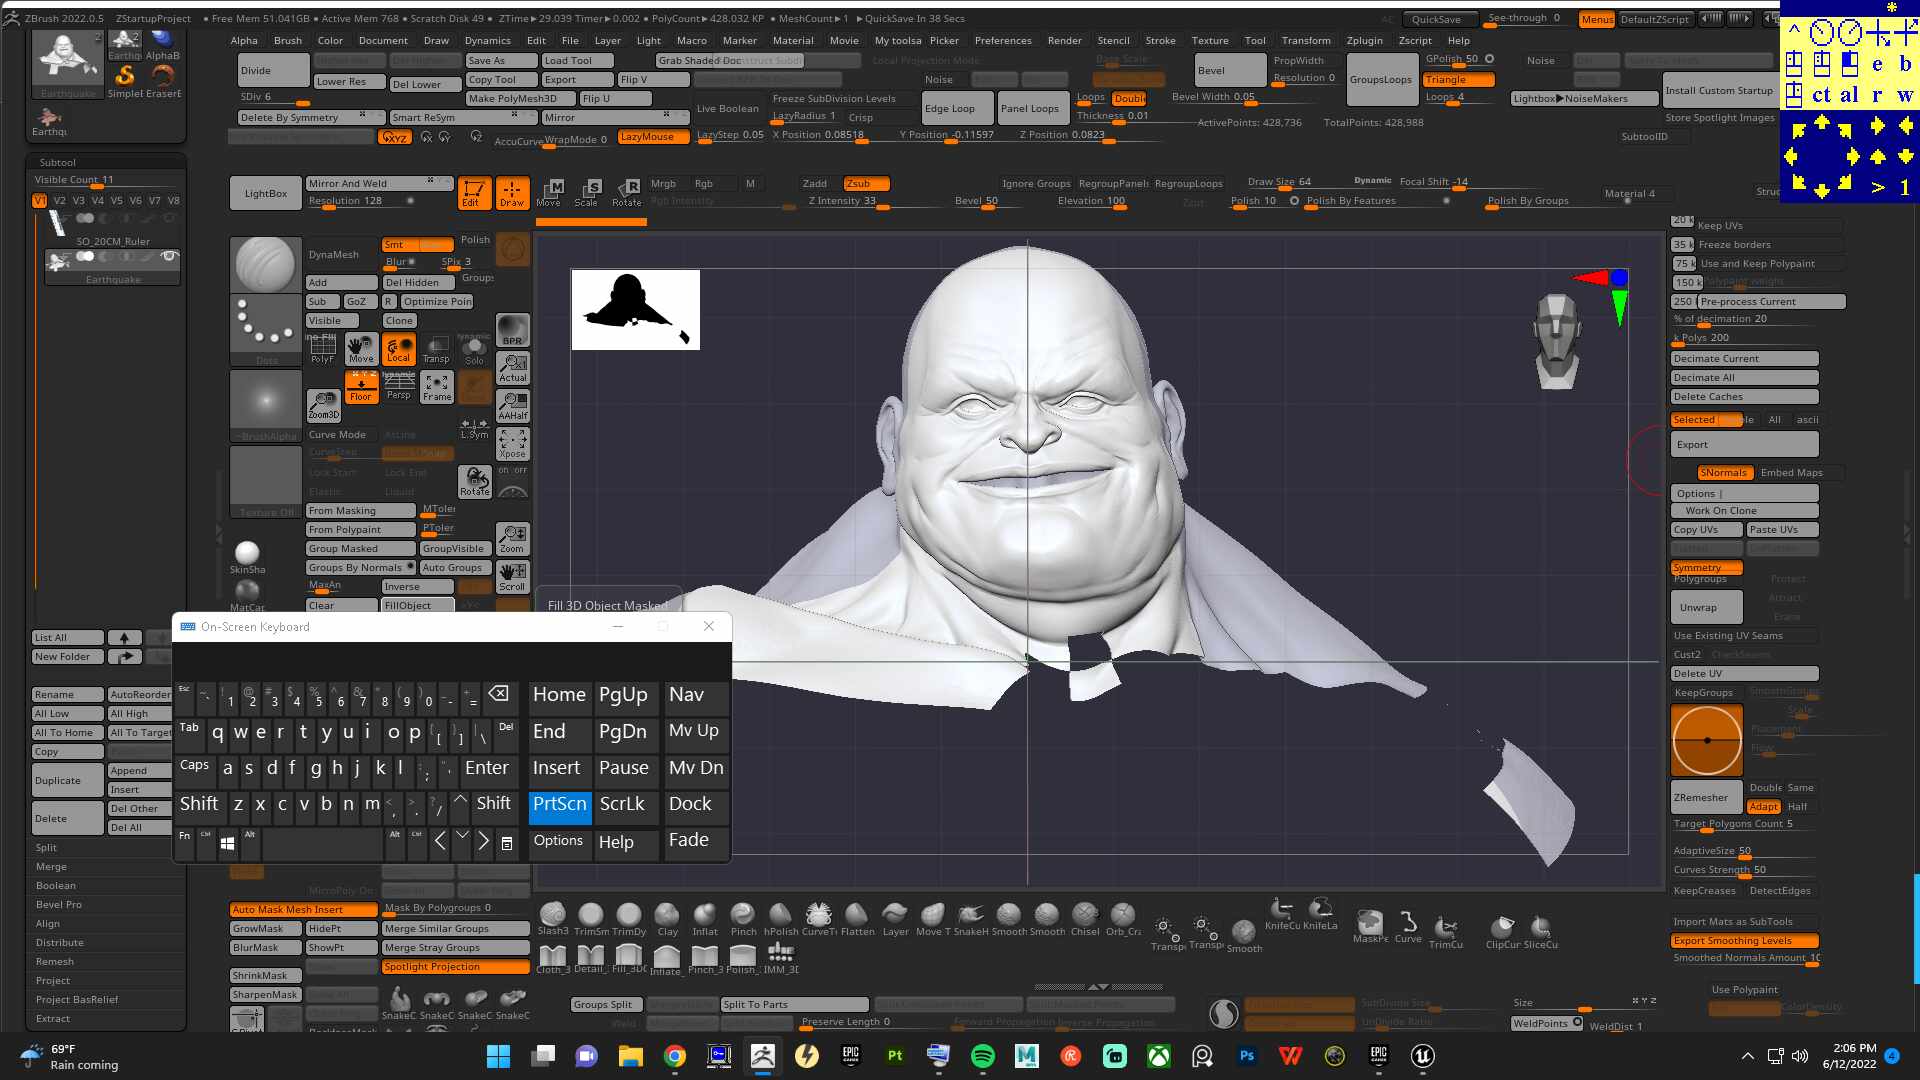Image resolution: width=1920 pixels, height=1080 pixels.
Task: Click the BPR render icon
Action: [513, 330]
